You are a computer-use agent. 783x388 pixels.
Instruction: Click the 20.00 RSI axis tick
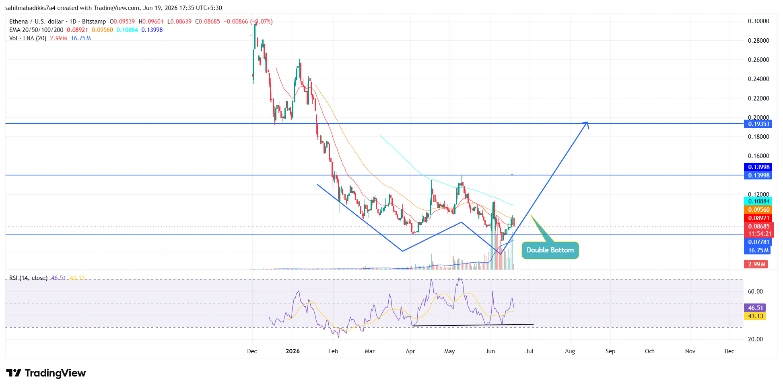click(x=755, y=340)
